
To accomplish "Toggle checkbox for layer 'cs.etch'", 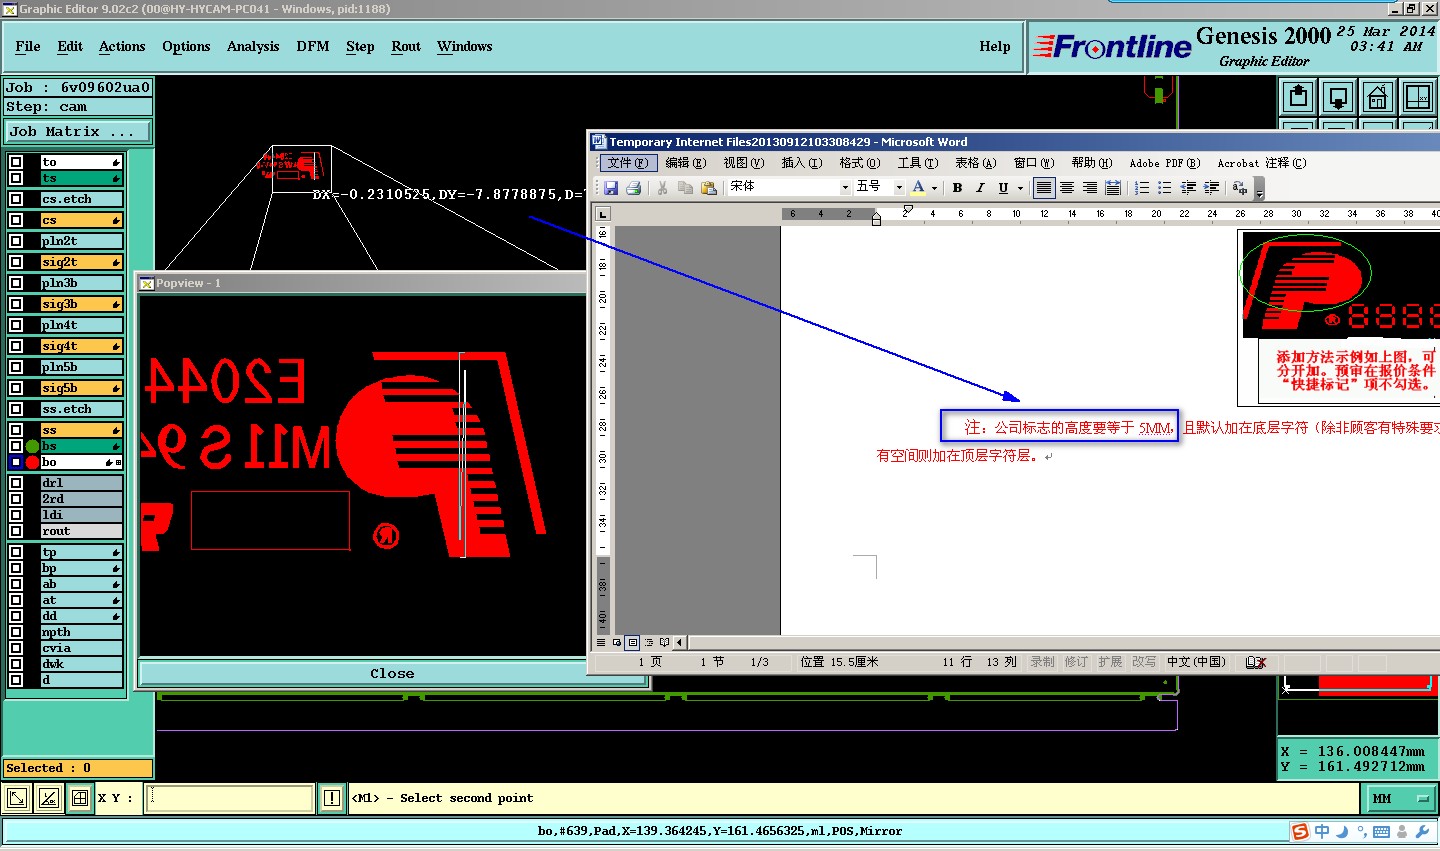I will [16, 199].
